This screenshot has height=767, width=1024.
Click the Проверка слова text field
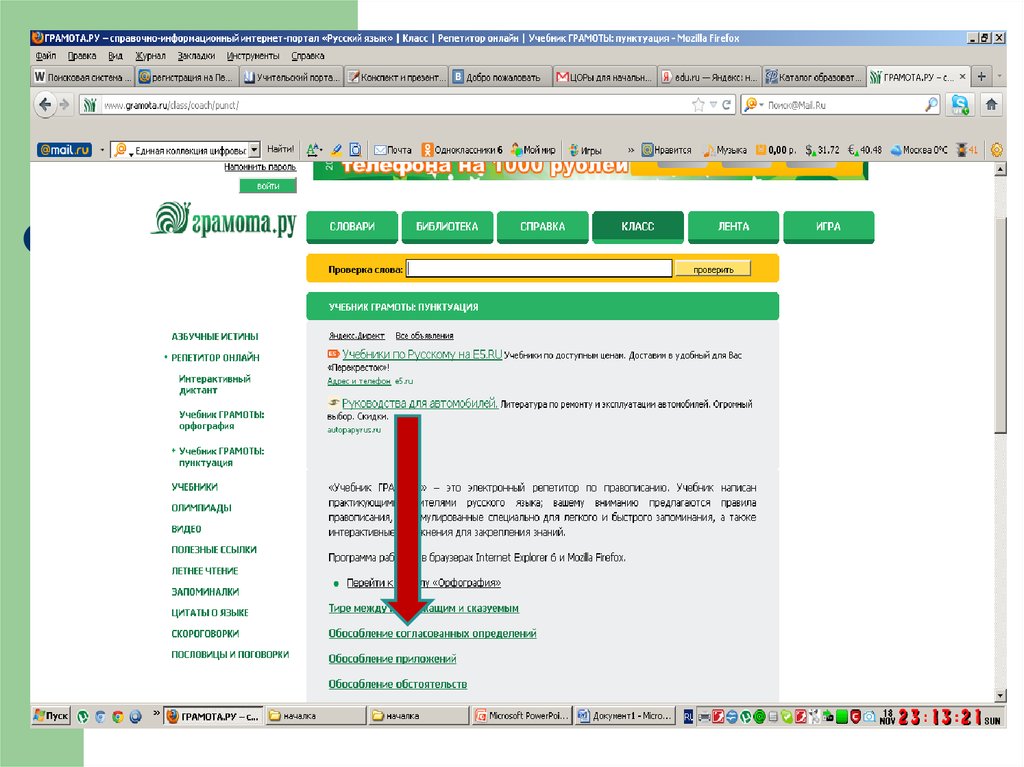[x=539, y=269]
